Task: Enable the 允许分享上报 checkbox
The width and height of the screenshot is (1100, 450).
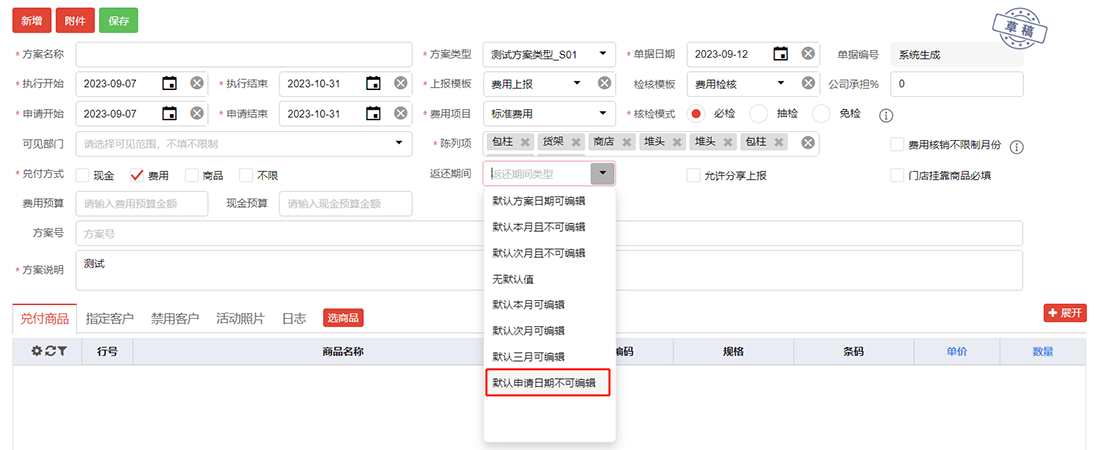Action: (x=694, y=175)
